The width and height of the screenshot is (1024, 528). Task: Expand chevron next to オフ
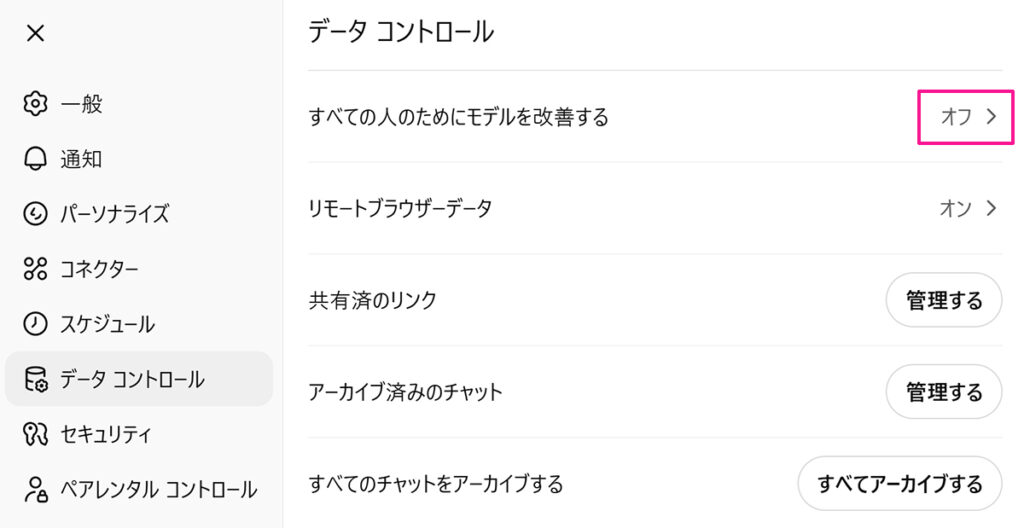992,117
